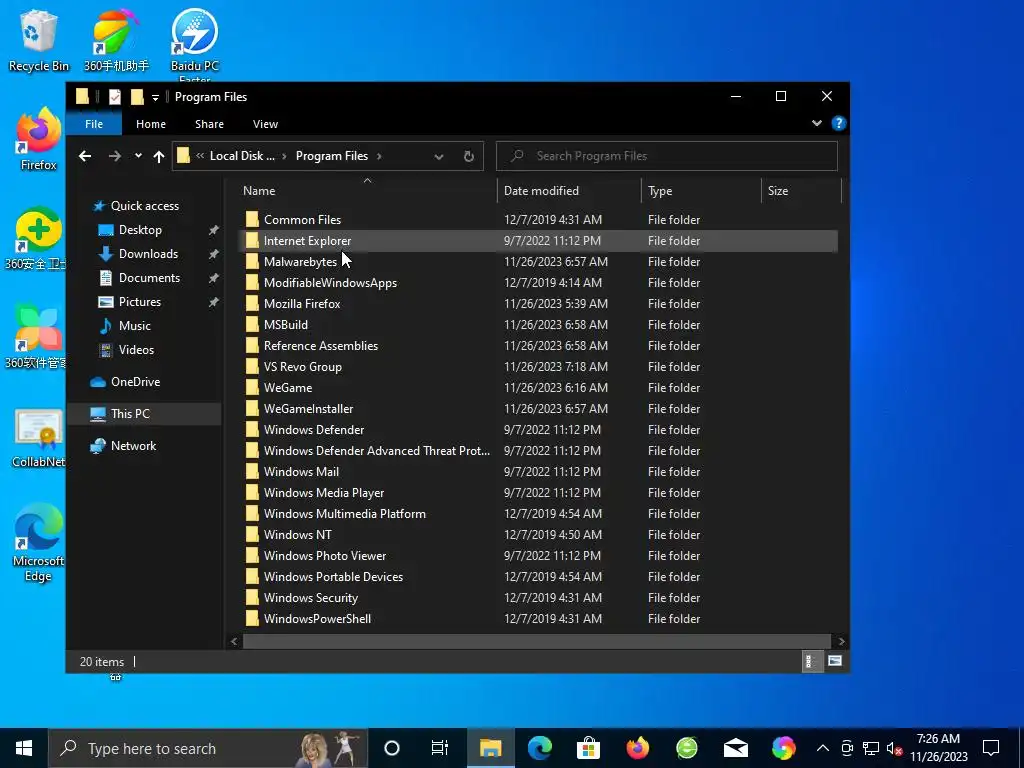Screen dimensions: 1024x768
Task: Select the CollabNet desktop icon
Action: [x=39, y=439]
